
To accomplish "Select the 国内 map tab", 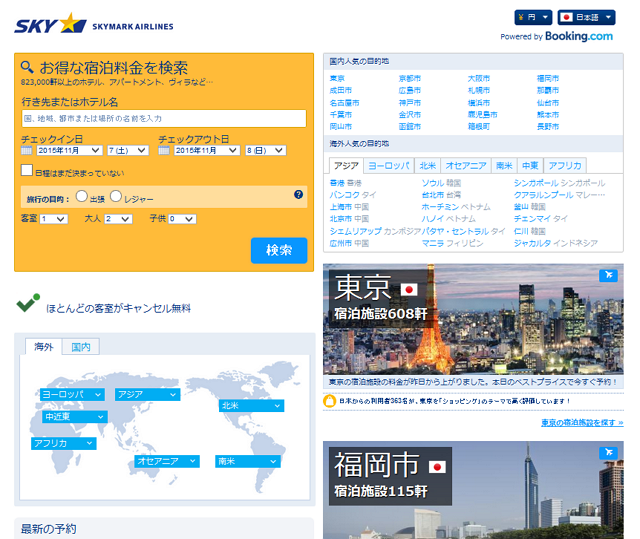I will [81, 347].
